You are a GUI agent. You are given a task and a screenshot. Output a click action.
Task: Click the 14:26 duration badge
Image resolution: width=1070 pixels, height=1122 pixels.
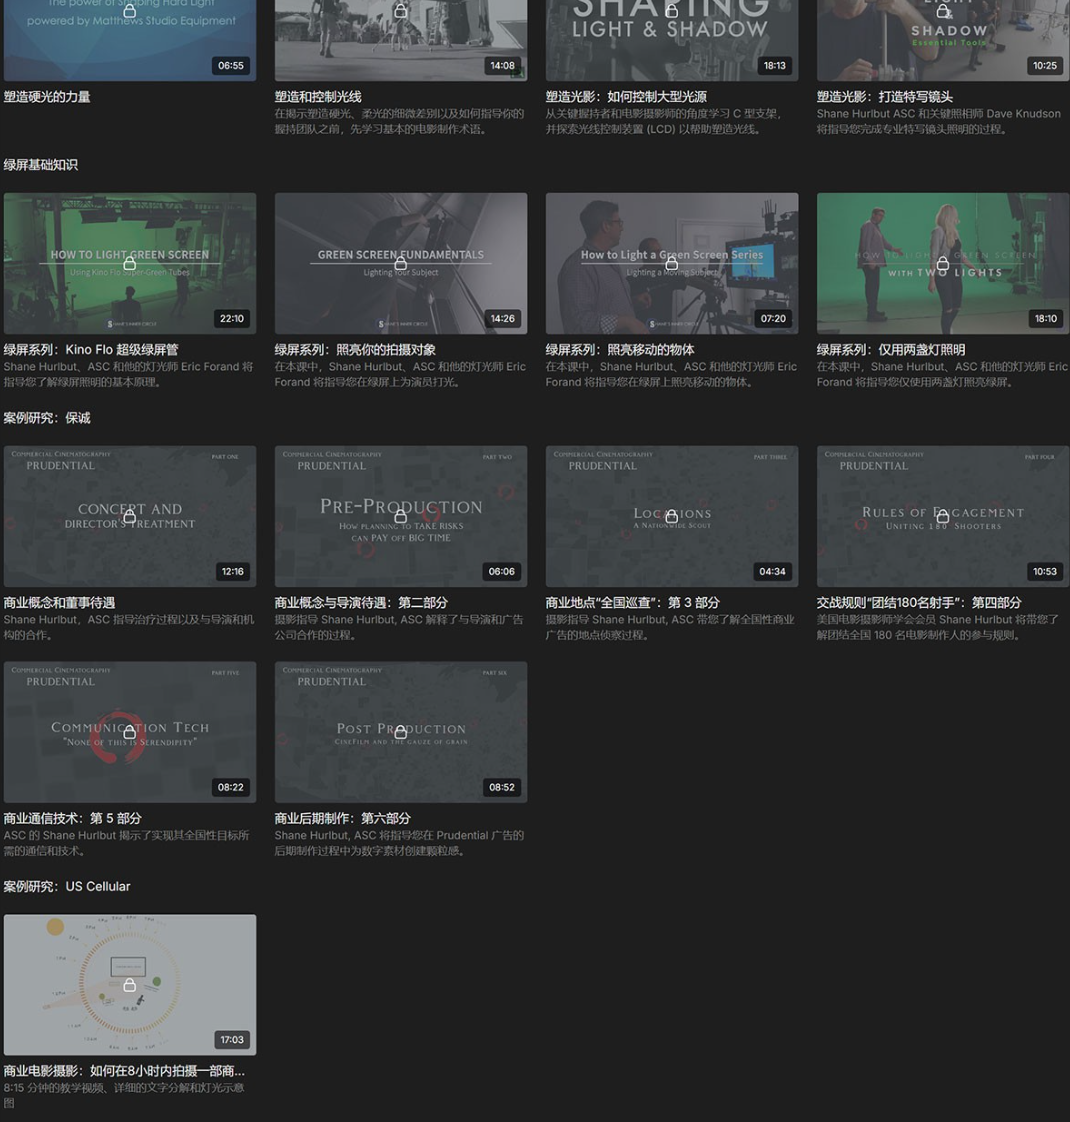(502, 318)
